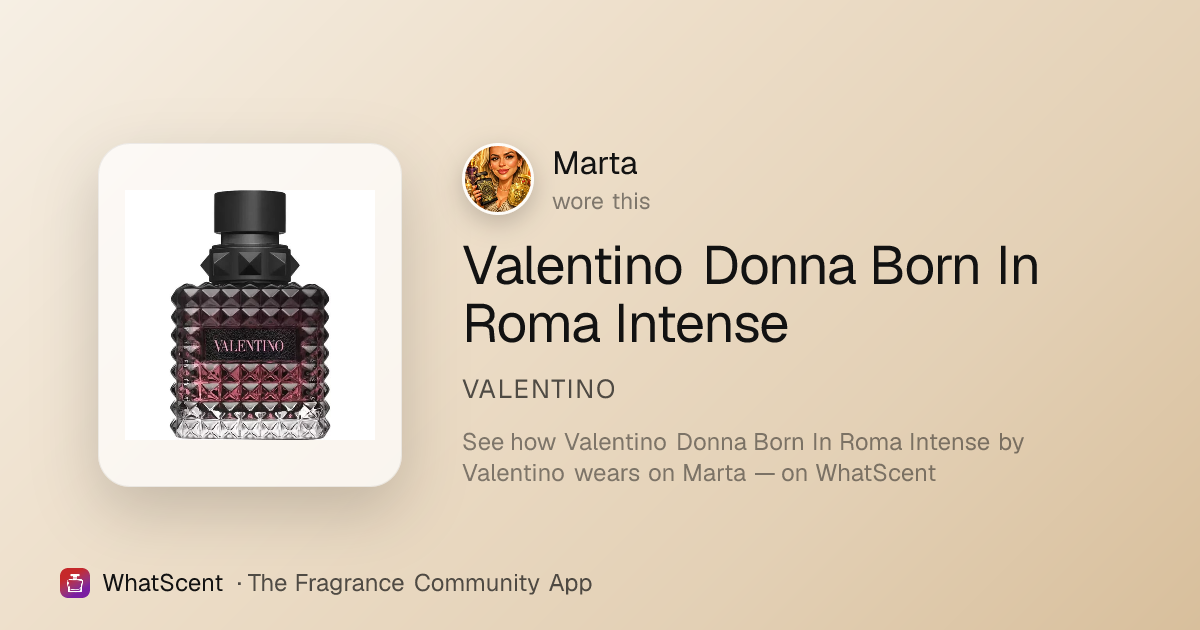
Task: Select the VALENTINO brand label below the title
Action: (x=539, y=389)
